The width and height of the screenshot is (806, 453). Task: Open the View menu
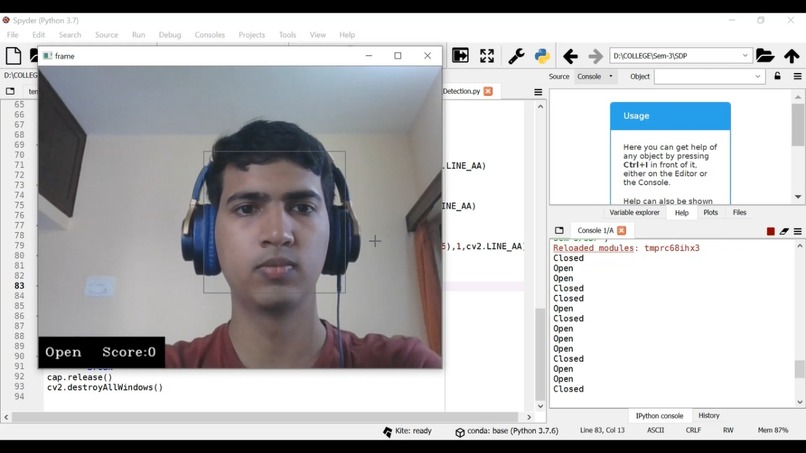[x=318, y=35]
